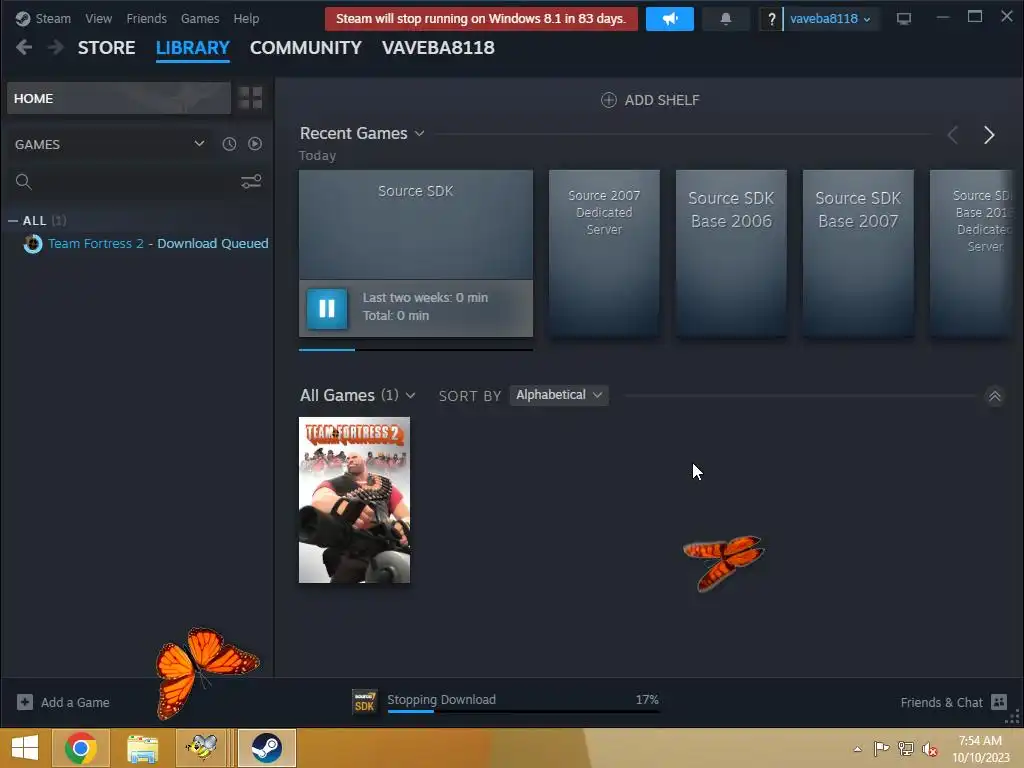Open the Help menu
Viewport: 1024px width, 768px height.
(246, 18)
